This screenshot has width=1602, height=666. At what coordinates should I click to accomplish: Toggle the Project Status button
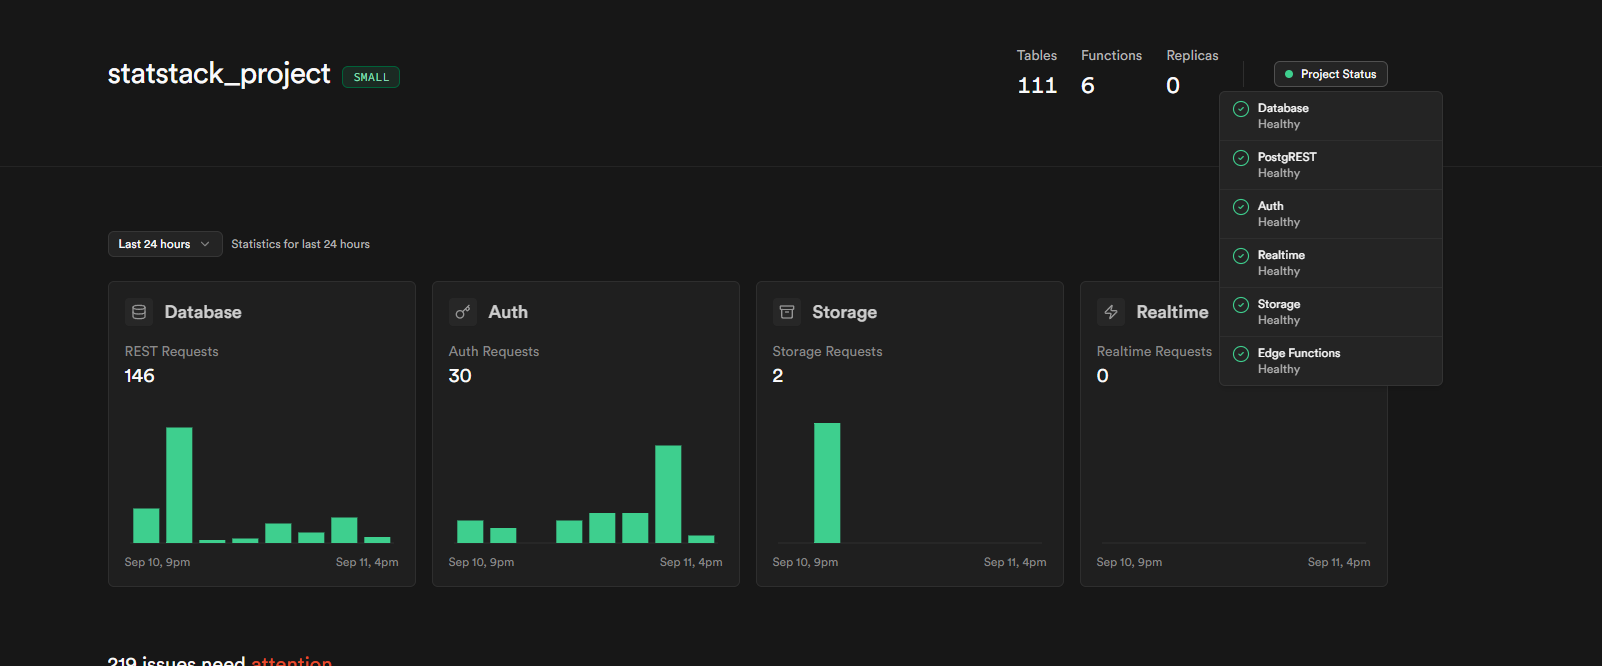[x=1330, y=74]
